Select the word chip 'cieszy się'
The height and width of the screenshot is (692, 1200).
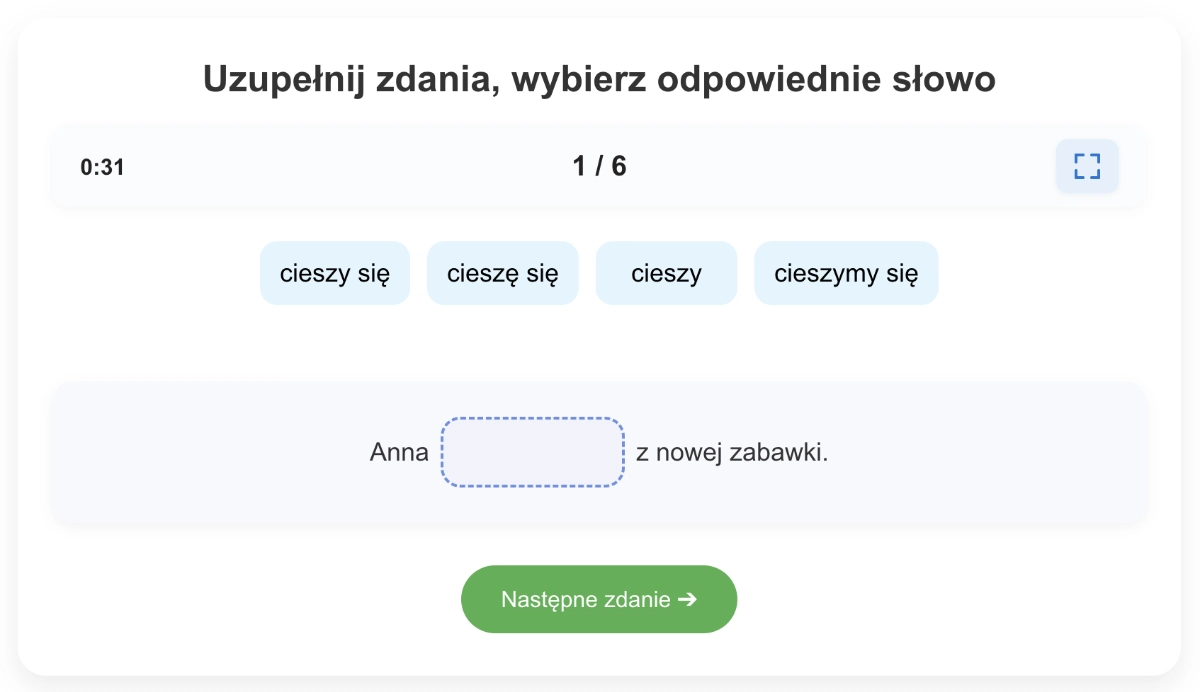click(x=335, y=273)
